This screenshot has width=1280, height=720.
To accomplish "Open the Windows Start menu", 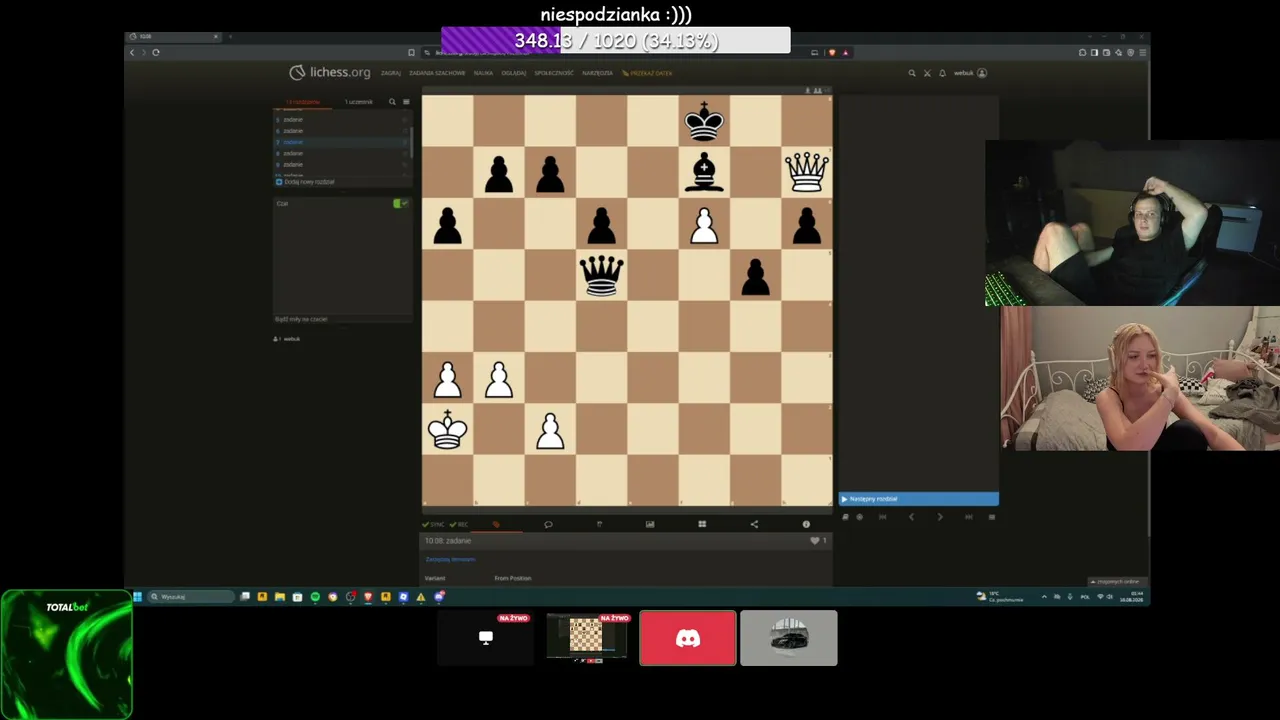I will [x=137, y=597].
